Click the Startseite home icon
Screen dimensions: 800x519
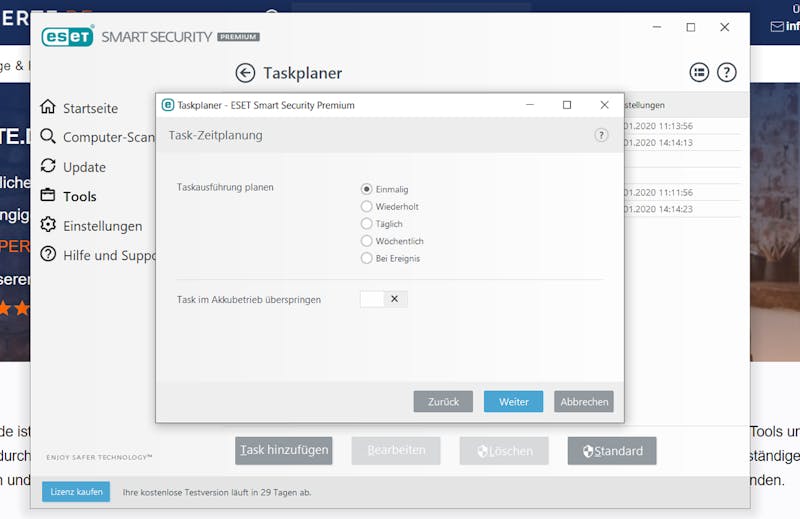point(48,107)
